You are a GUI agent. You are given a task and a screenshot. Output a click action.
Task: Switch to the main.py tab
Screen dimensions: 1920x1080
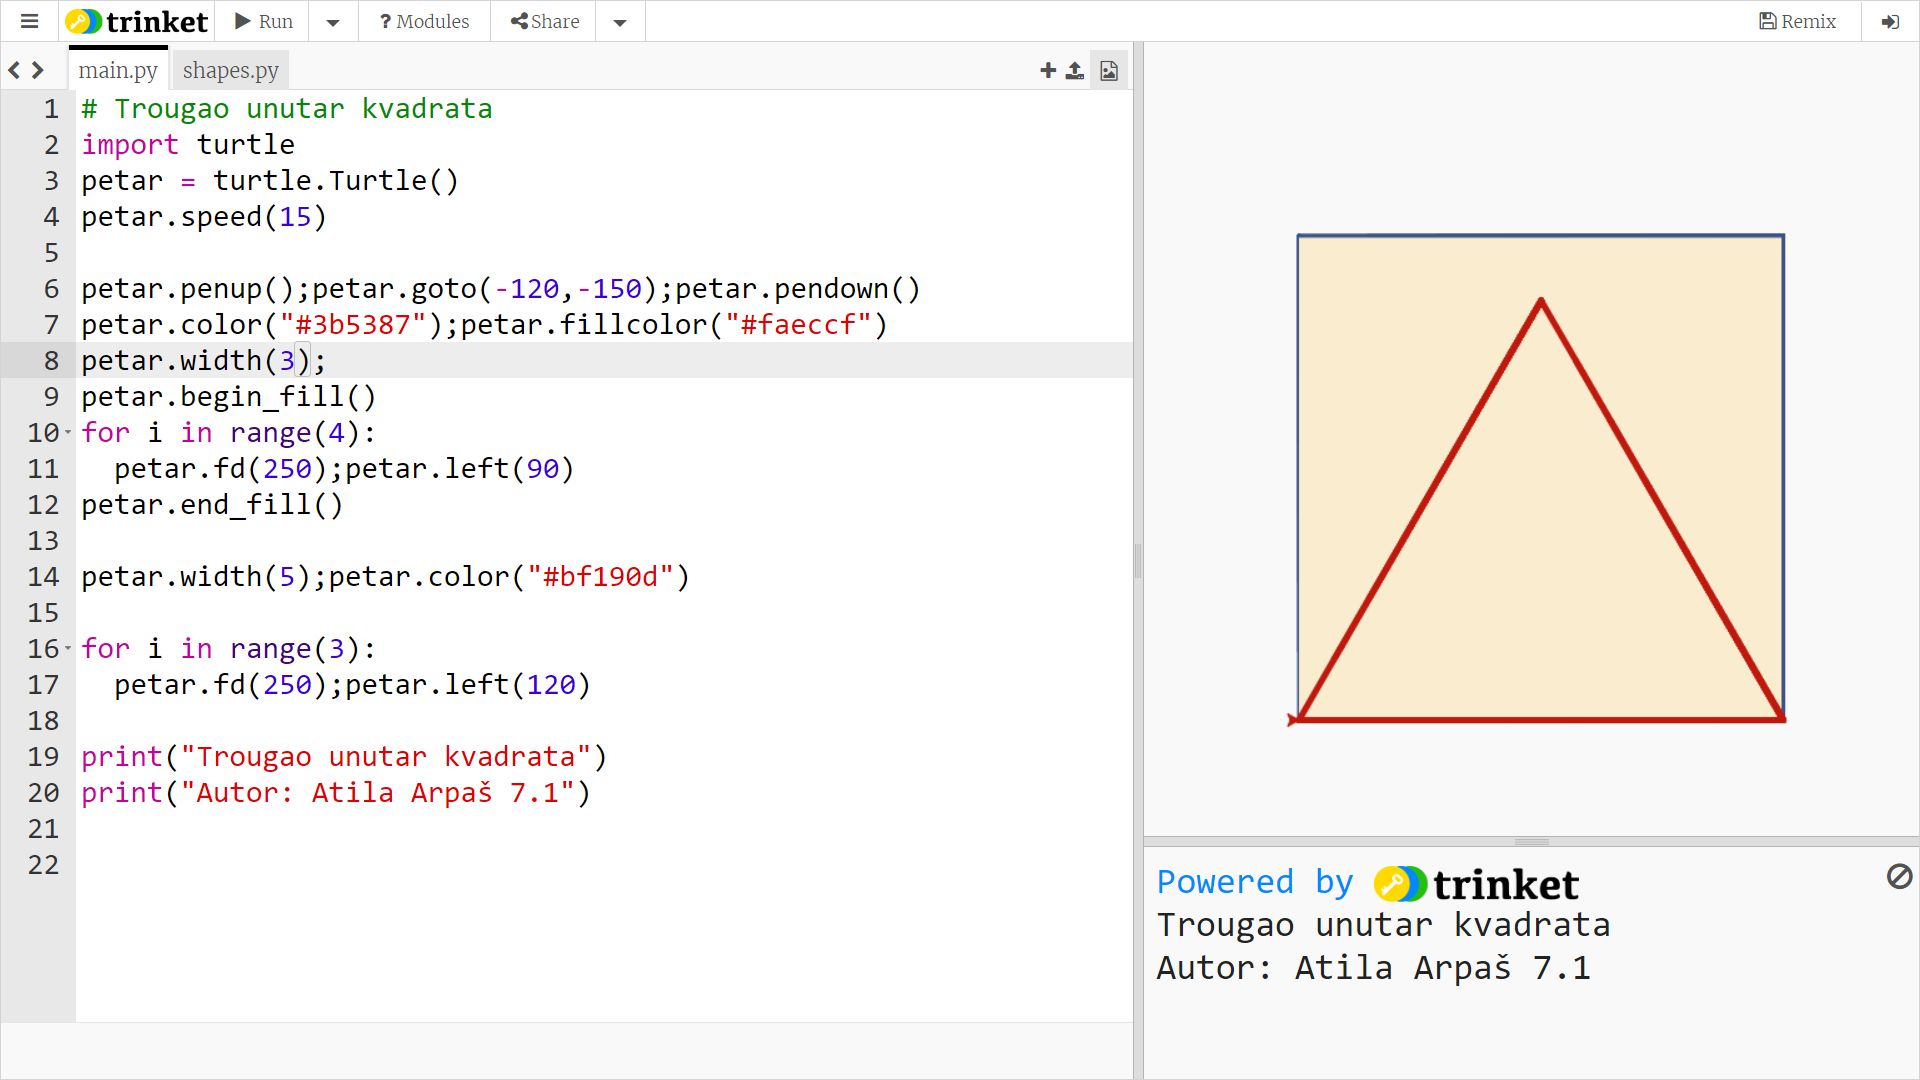[118, 70]
